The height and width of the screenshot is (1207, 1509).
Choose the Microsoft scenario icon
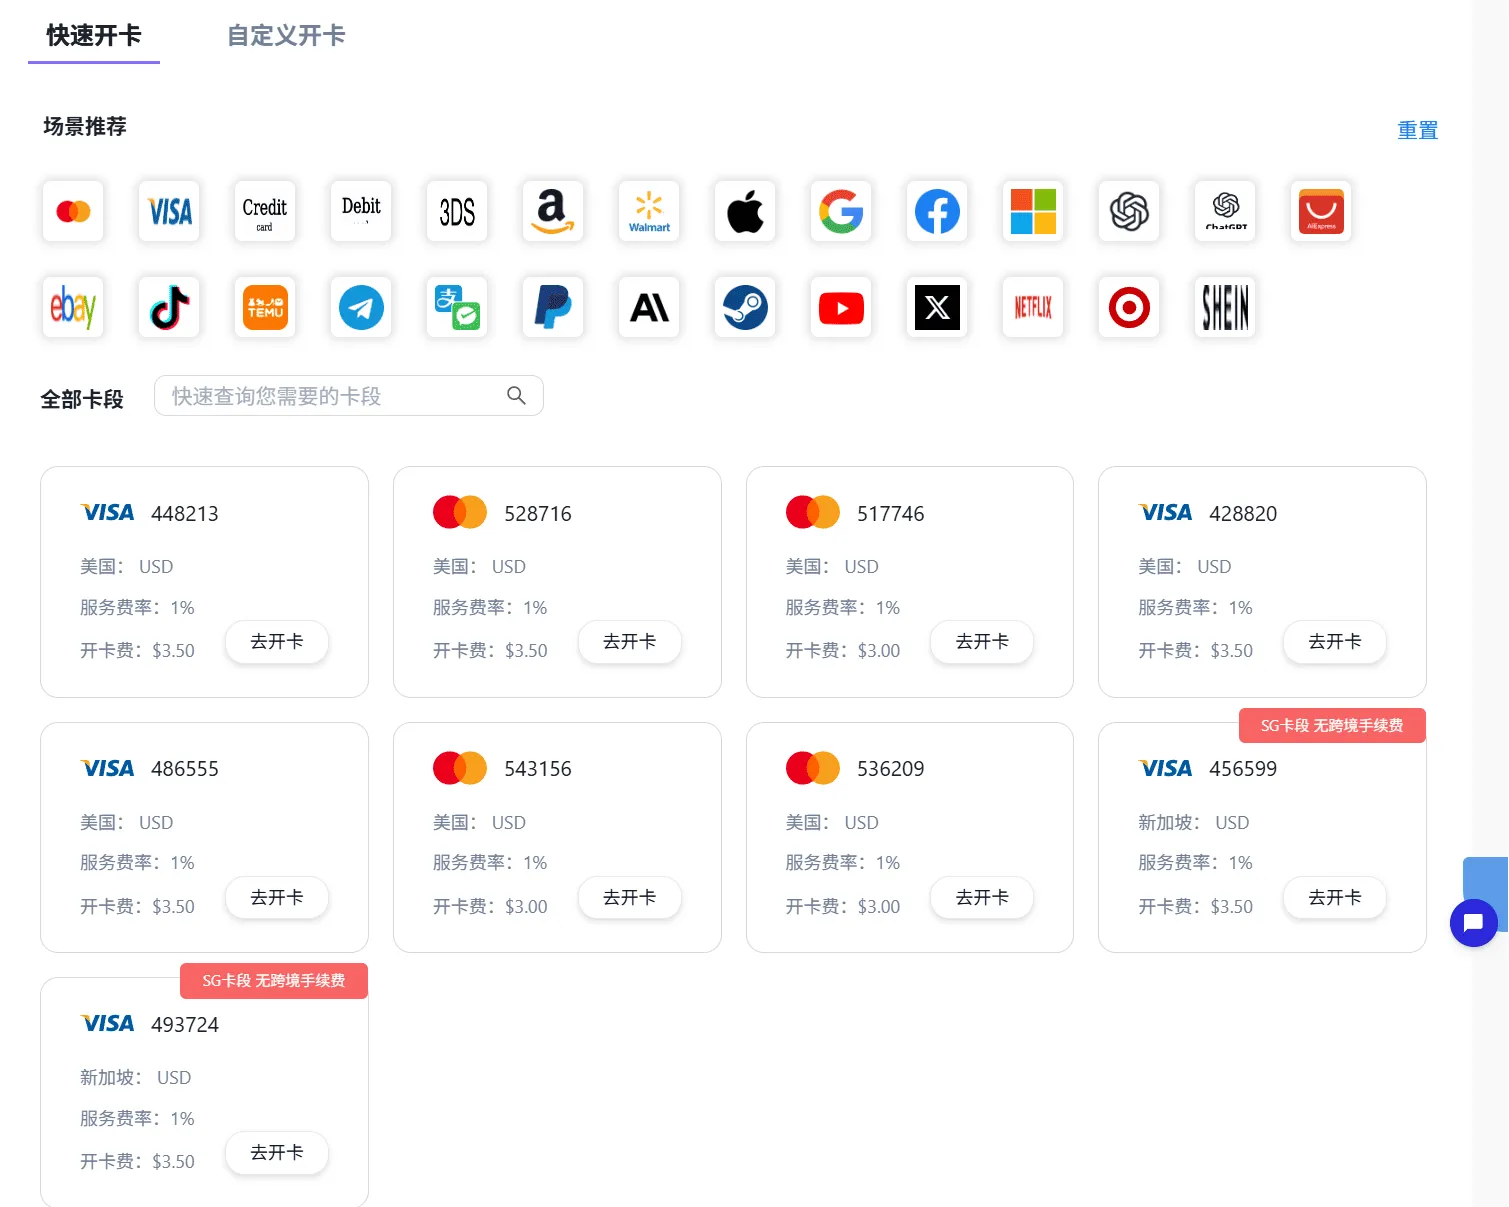(1033, 211)
